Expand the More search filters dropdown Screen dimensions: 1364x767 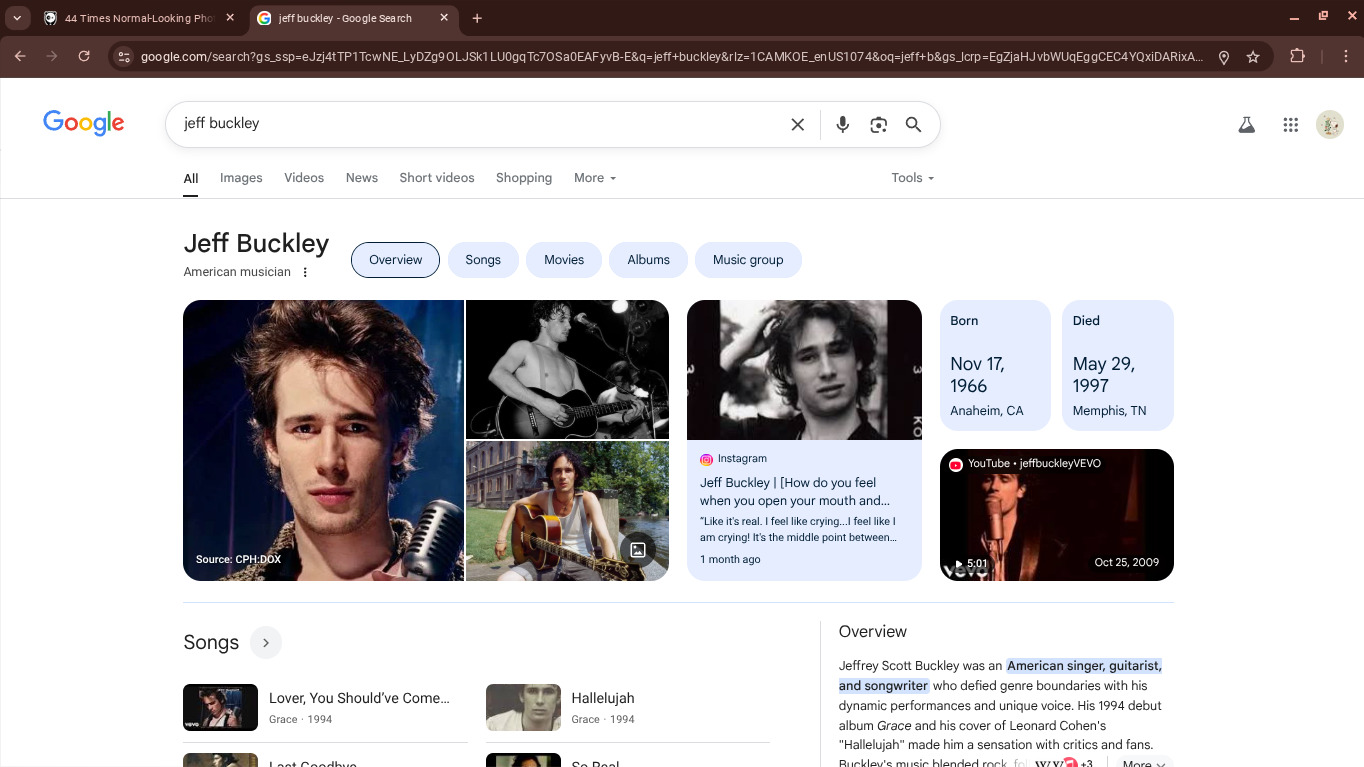pyautogui.click(x=594, y=178)
